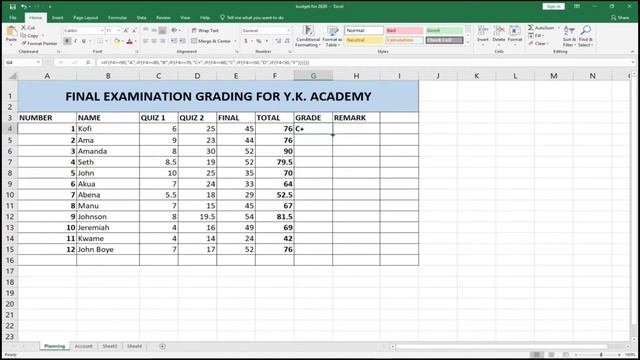Apply the Bad cell style
This screenshot has height=360, width=640.
(x=404, y=31)
